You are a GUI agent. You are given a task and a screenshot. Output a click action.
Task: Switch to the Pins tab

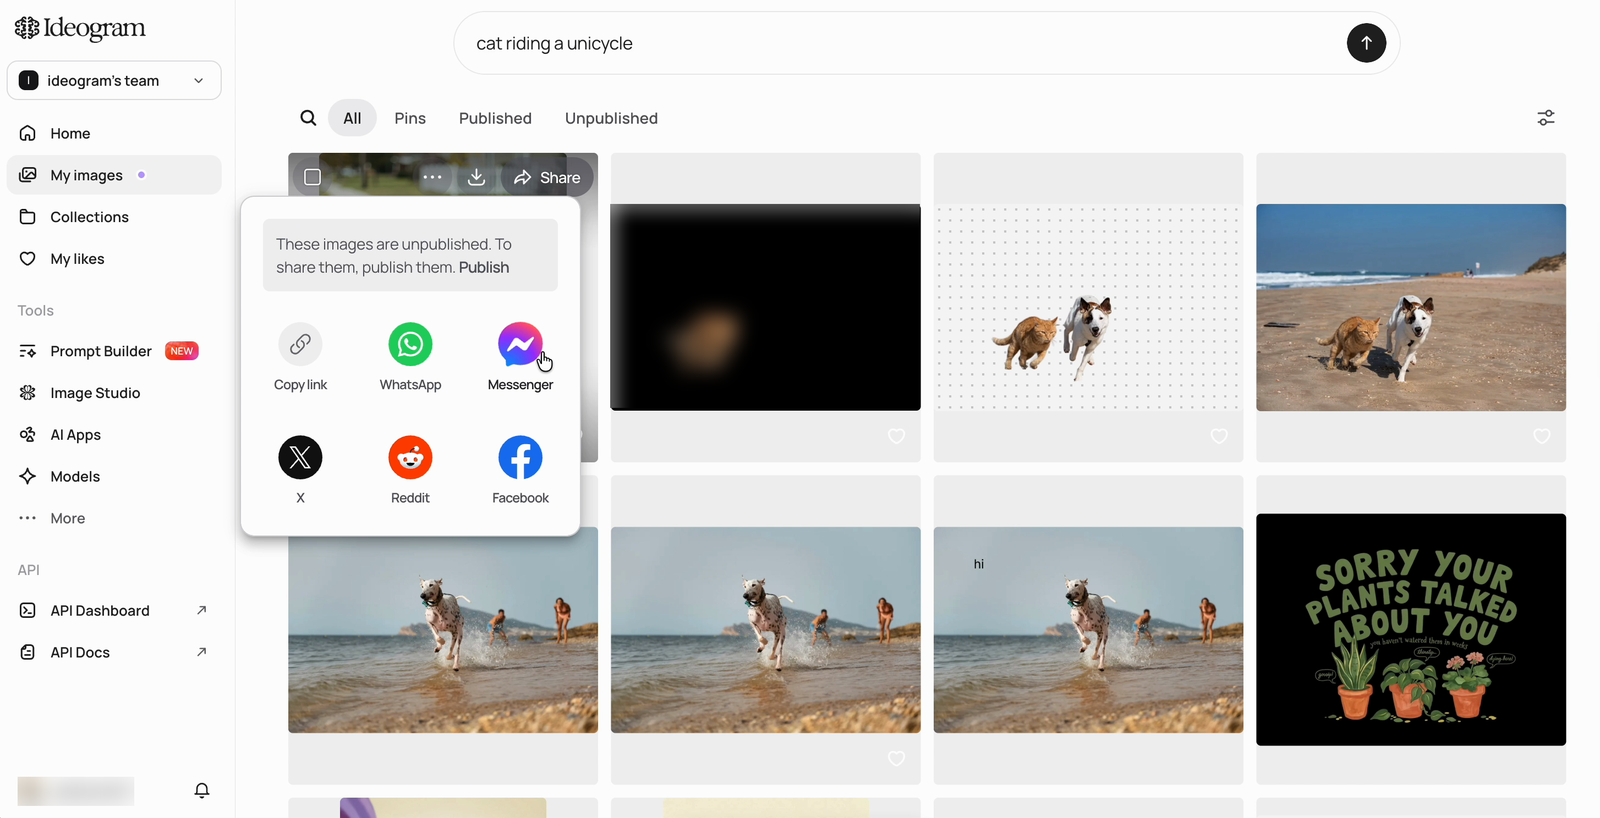pos(410,118)
